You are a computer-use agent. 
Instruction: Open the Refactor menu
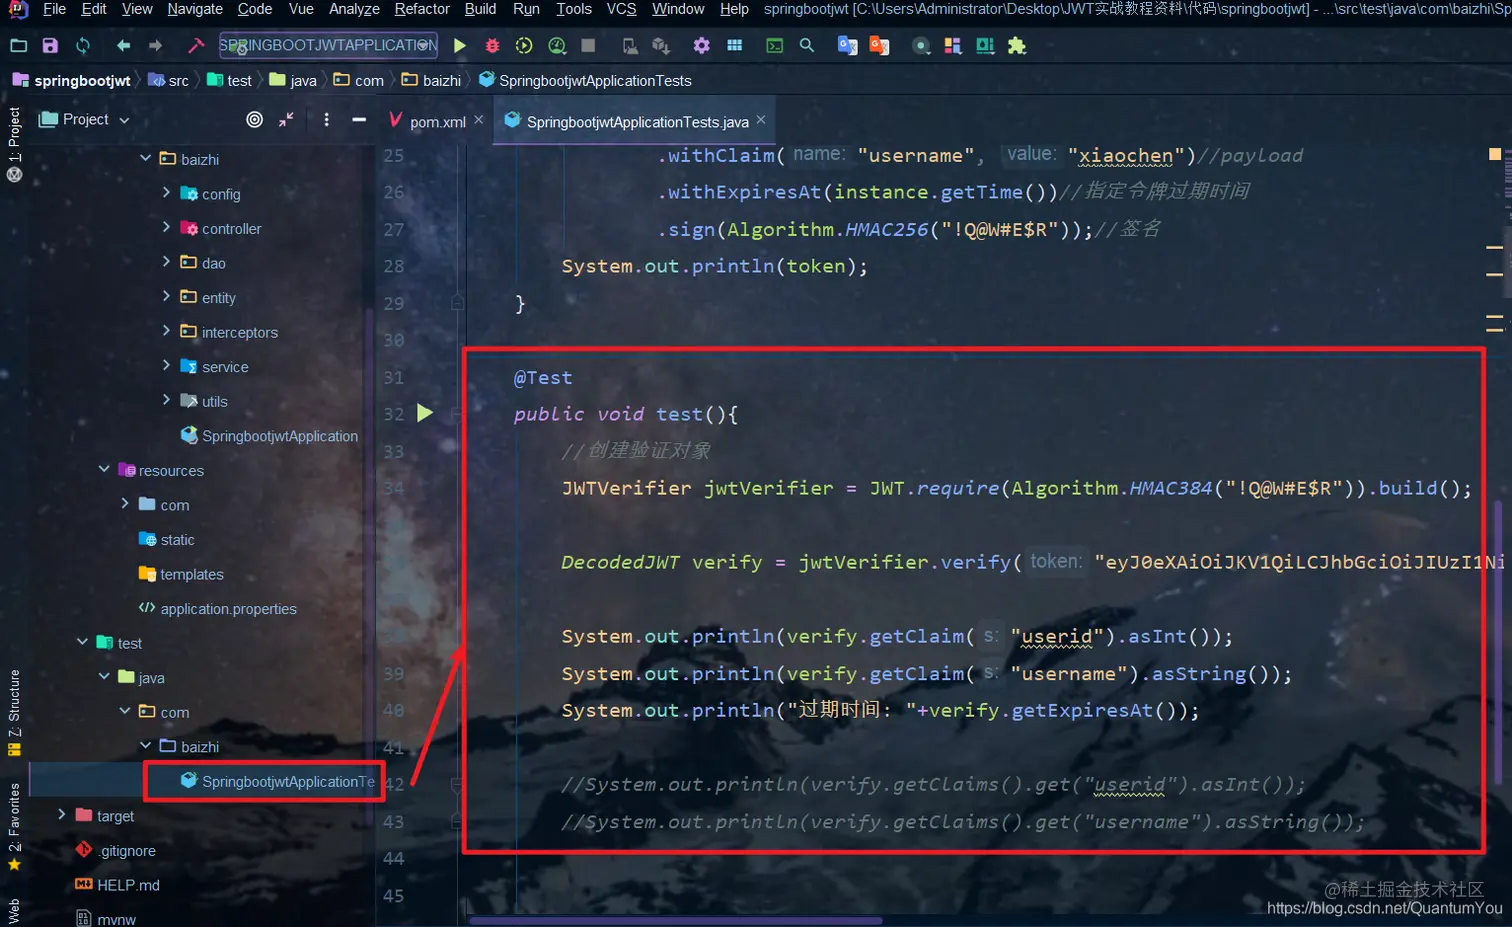pyautogui.click(x=422, y=9)
